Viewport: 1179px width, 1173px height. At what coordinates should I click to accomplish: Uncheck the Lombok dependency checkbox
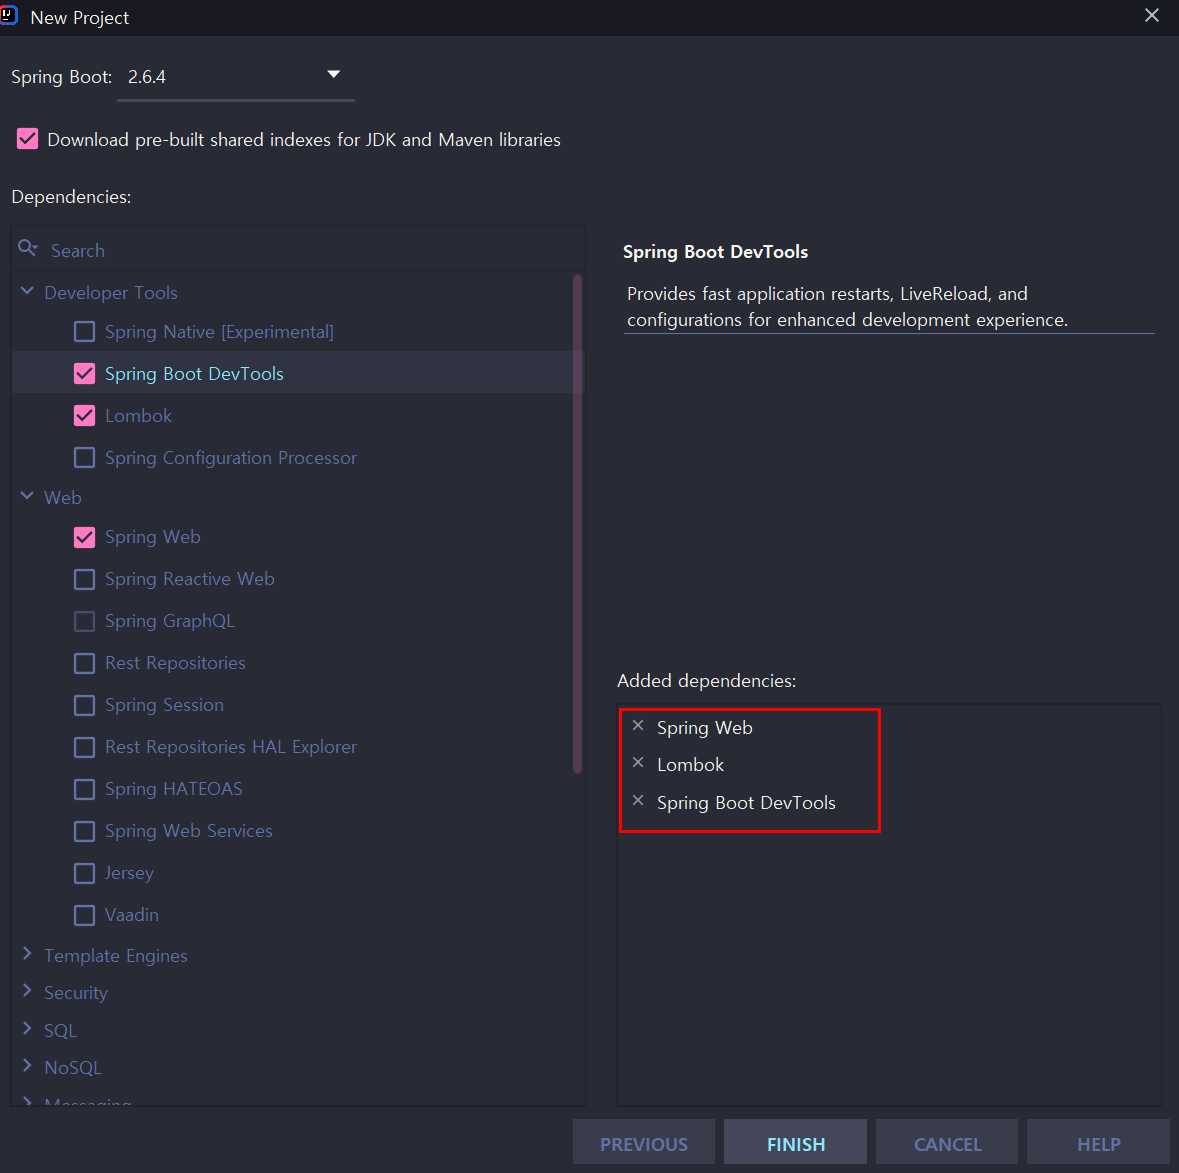pos(84,416)
